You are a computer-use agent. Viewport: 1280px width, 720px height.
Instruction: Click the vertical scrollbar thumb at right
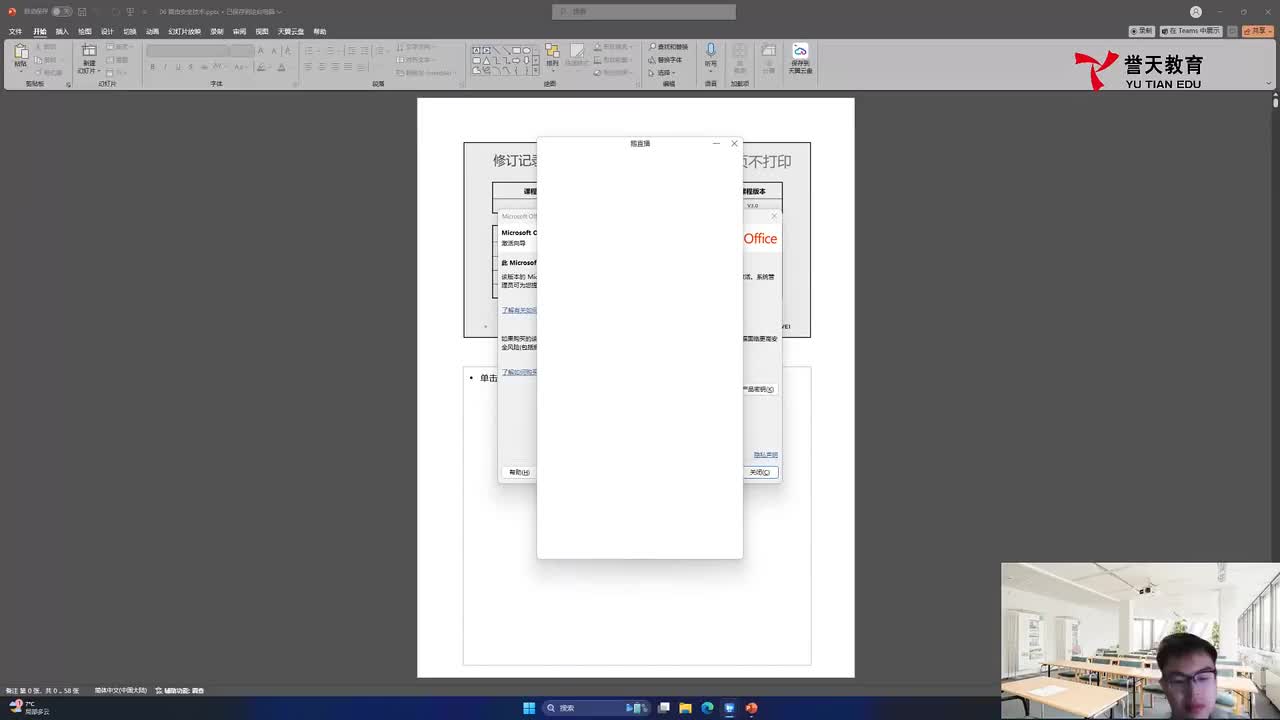[x=1276, y=101]
